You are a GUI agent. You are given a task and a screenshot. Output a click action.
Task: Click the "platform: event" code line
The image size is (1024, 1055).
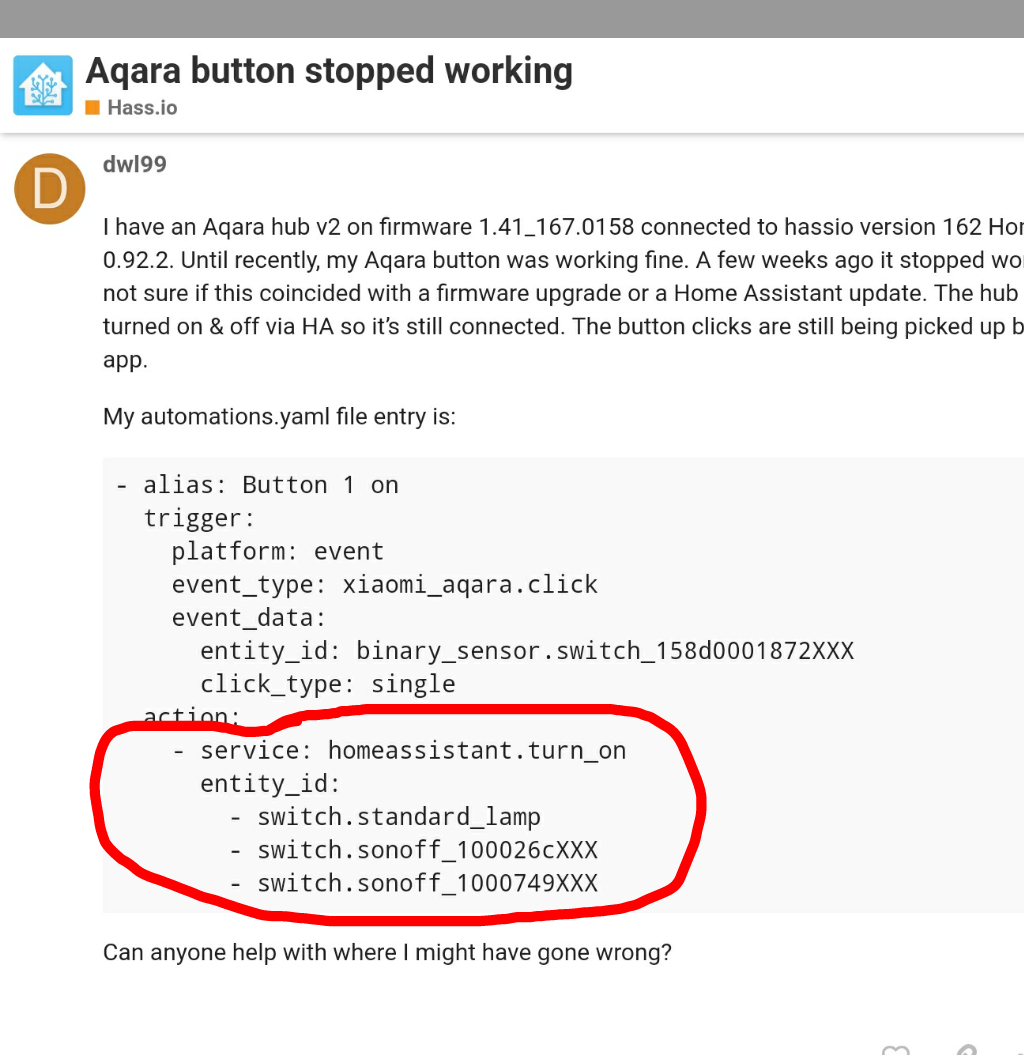coord(277,551)
